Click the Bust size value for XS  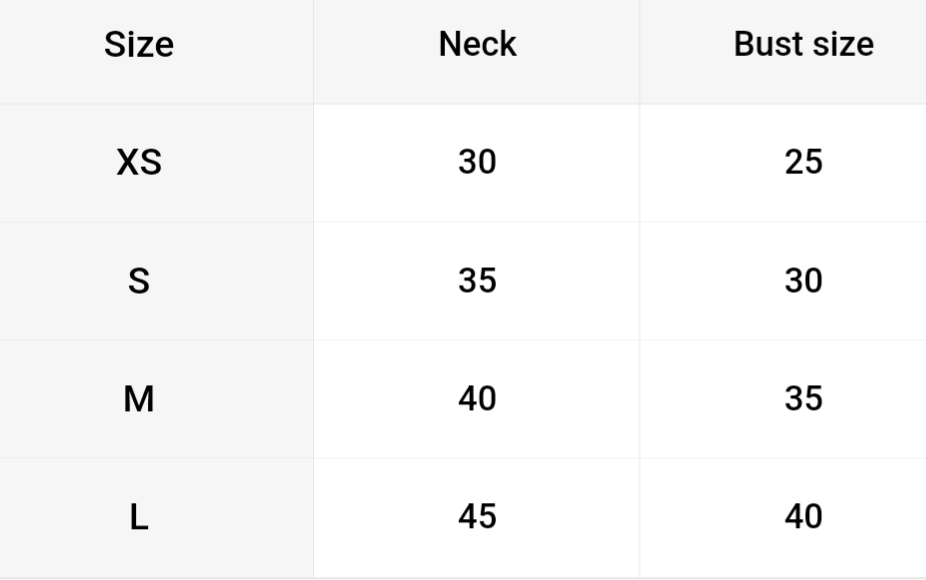803,162
